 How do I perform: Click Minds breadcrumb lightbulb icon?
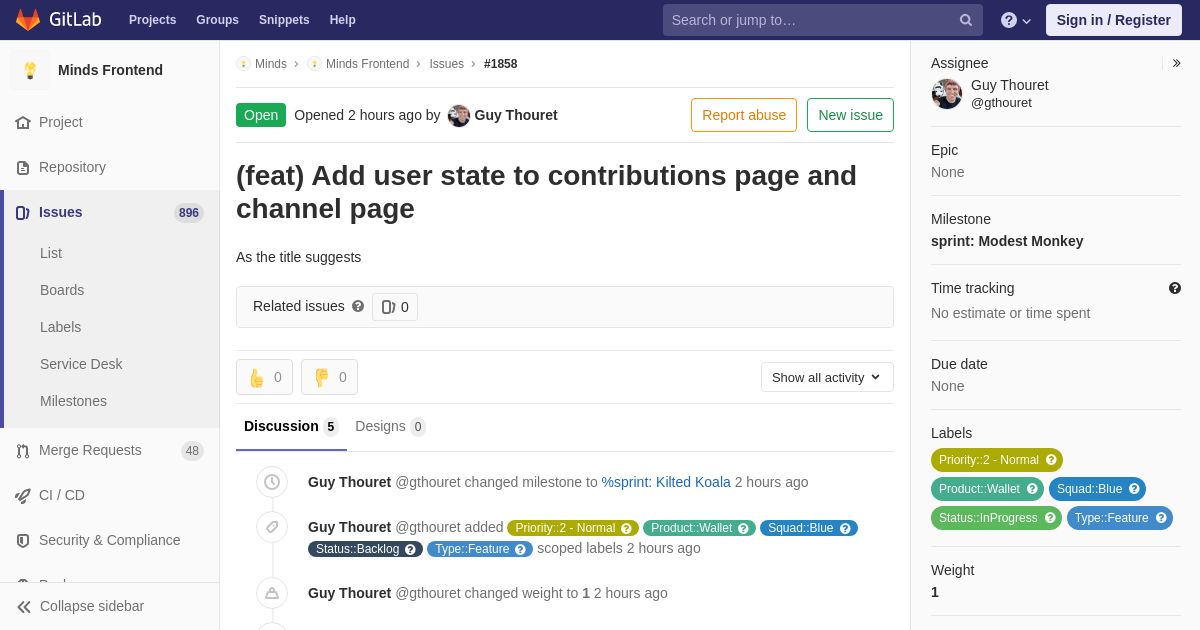tap(243, 64)
